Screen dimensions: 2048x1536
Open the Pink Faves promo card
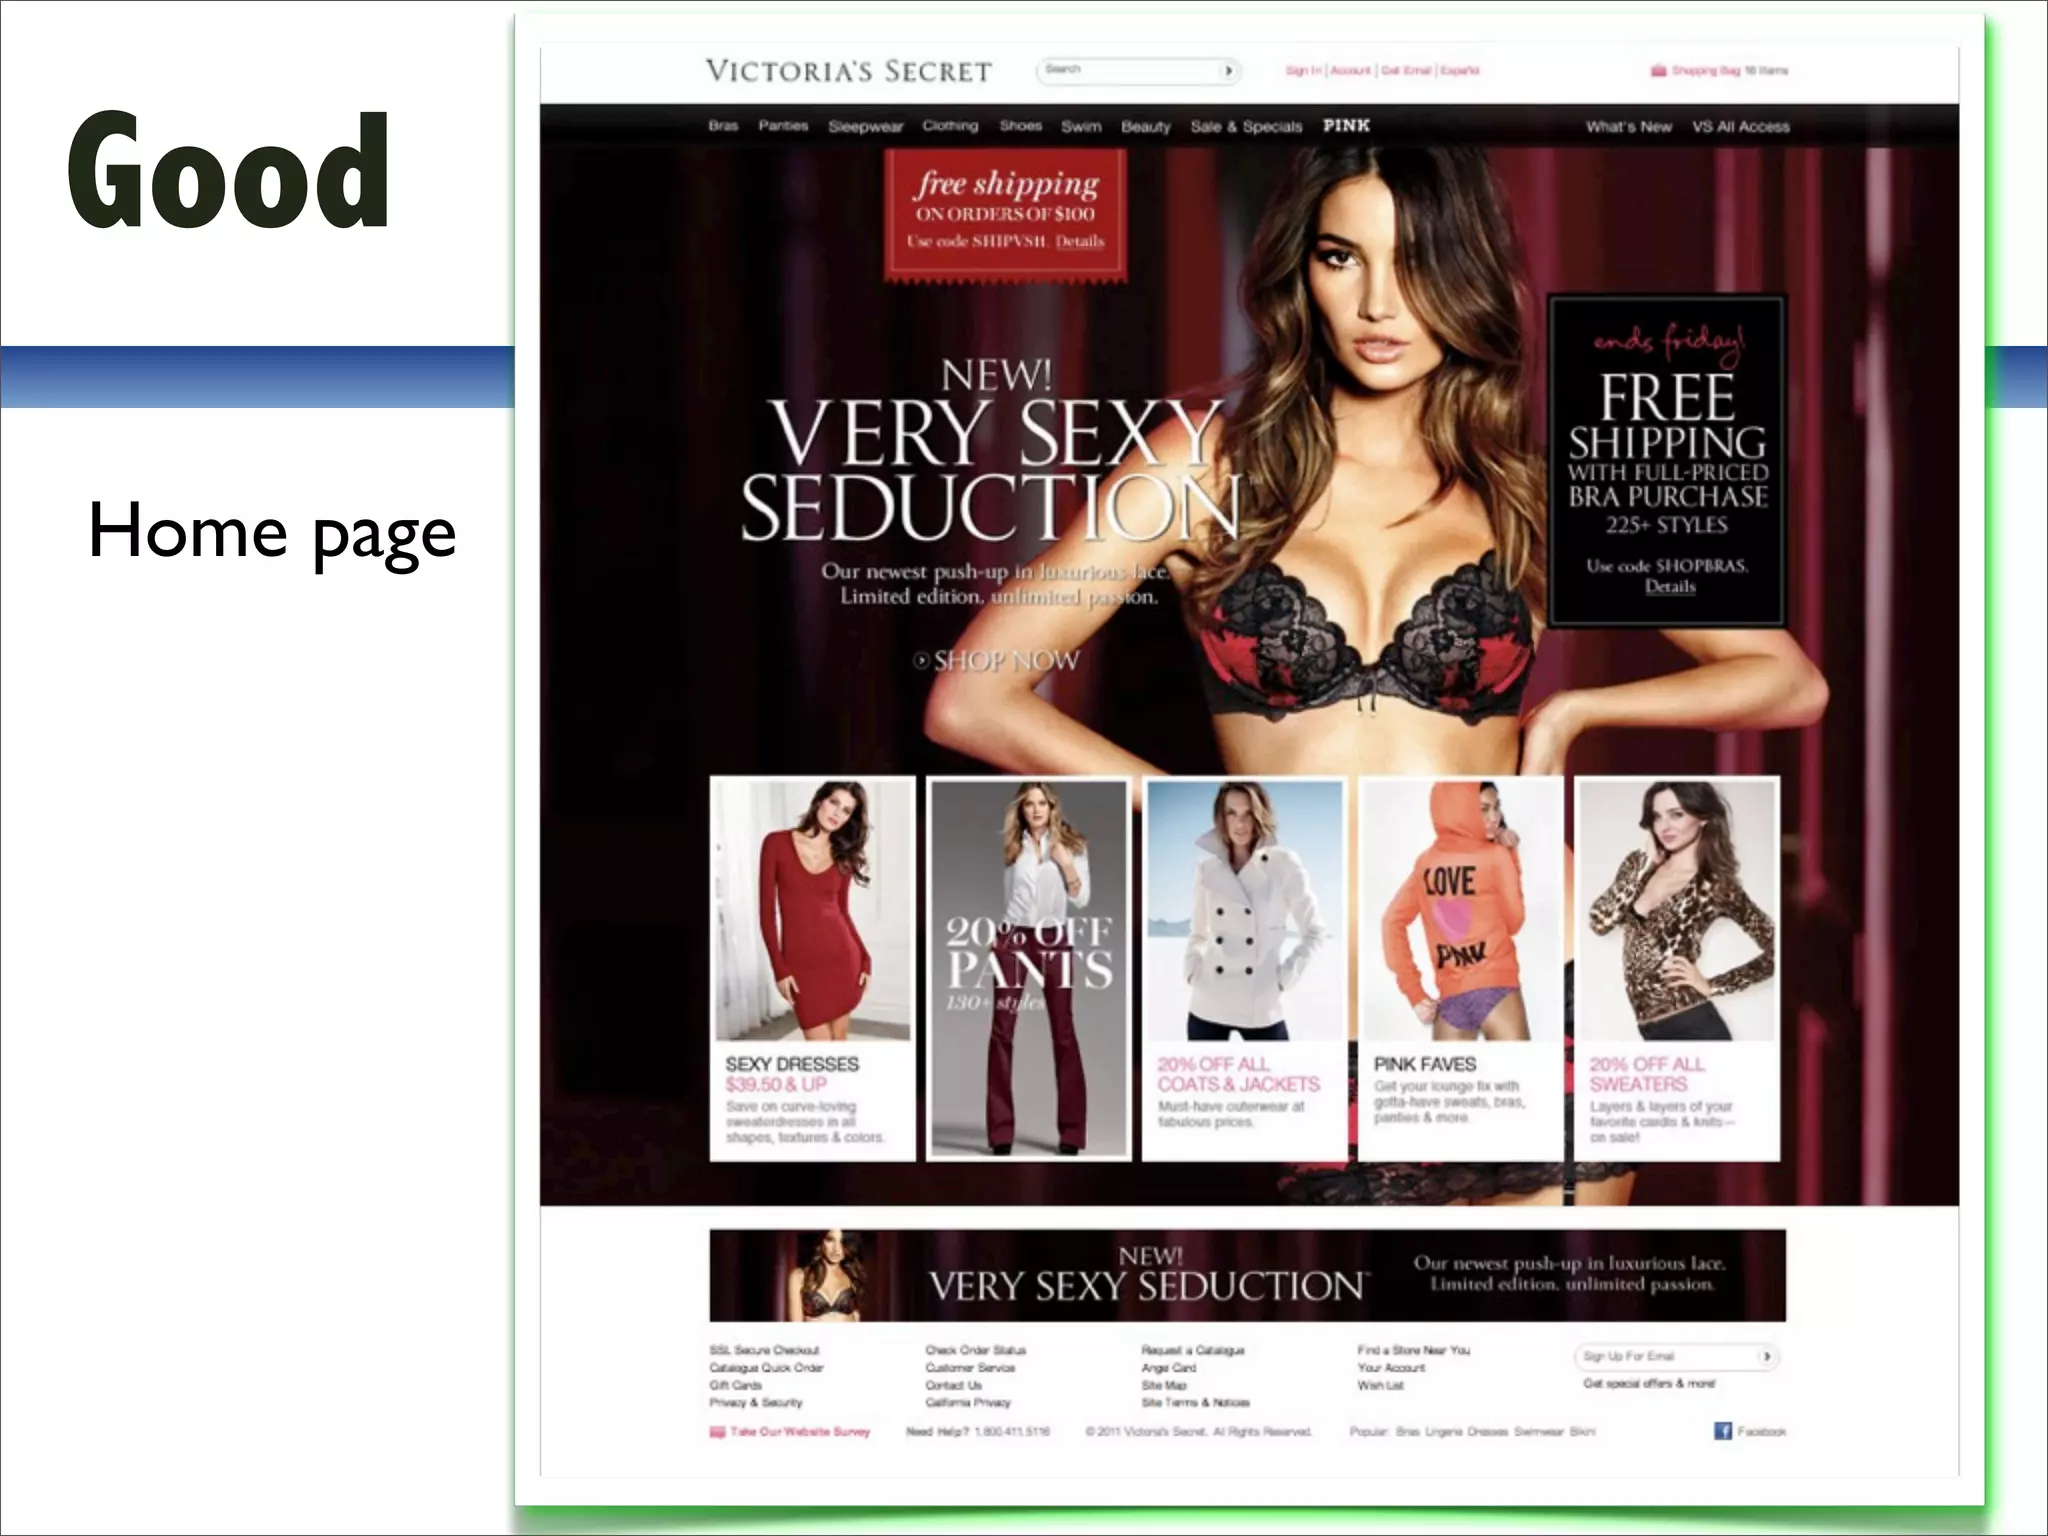coord(1461,968)
